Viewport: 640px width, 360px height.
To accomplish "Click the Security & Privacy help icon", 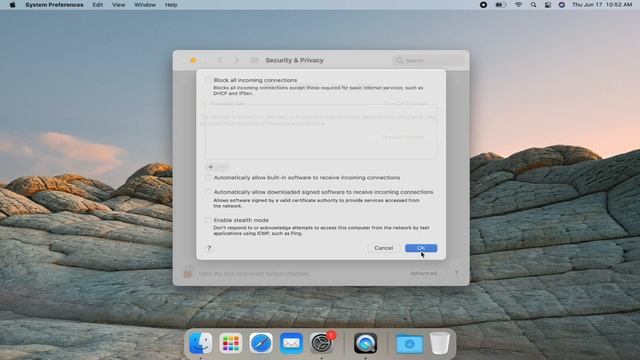I will (456, 273).
